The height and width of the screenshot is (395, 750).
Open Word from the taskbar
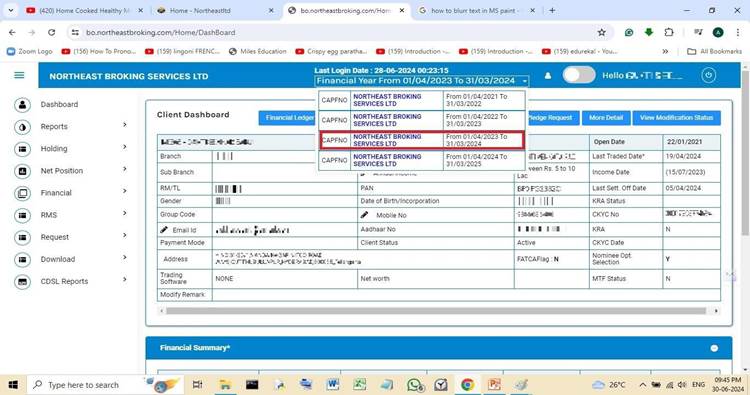coord(332,384)
